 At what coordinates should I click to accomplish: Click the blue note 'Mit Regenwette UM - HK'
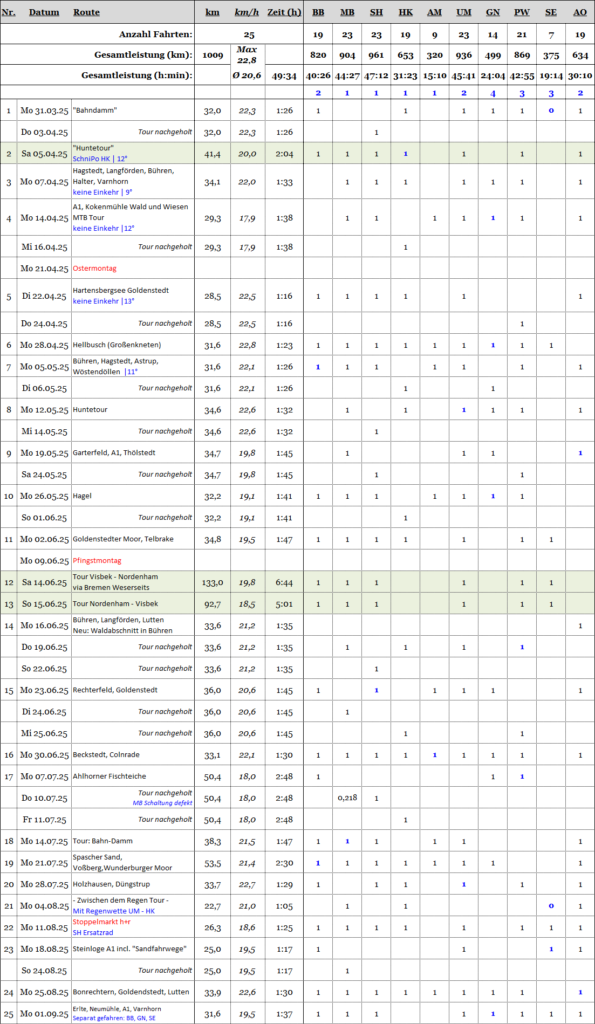[x=114, y=910]
